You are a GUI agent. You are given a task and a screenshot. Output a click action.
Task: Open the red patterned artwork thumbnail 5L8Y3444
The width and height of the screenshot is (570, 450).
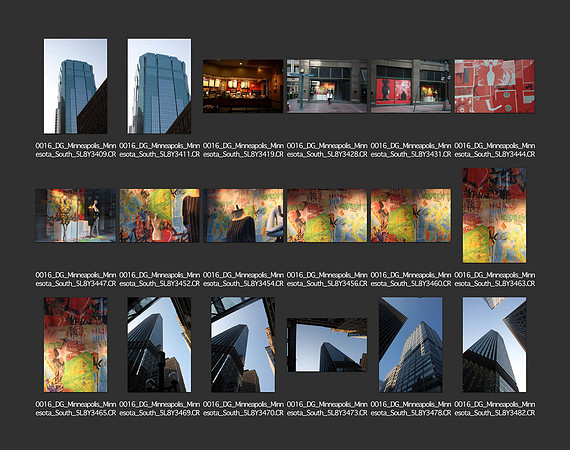click(494, 86)
